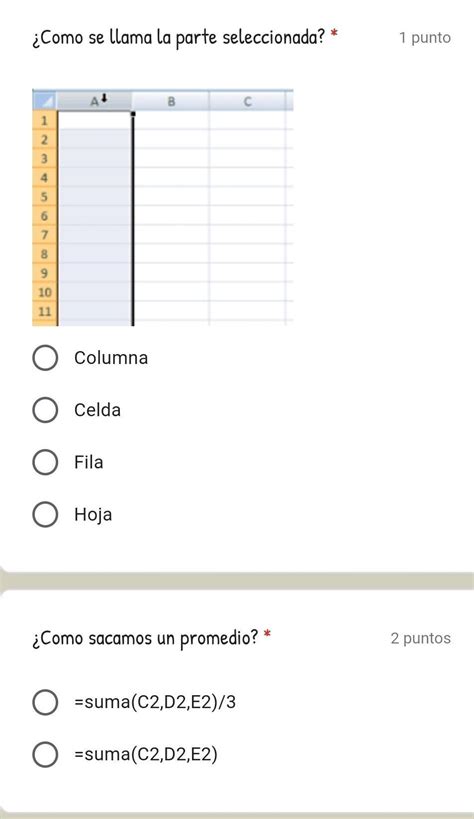The width and height of the screenshot is (474, 819).
Task: Click the Celda label text
Action: 97,410
